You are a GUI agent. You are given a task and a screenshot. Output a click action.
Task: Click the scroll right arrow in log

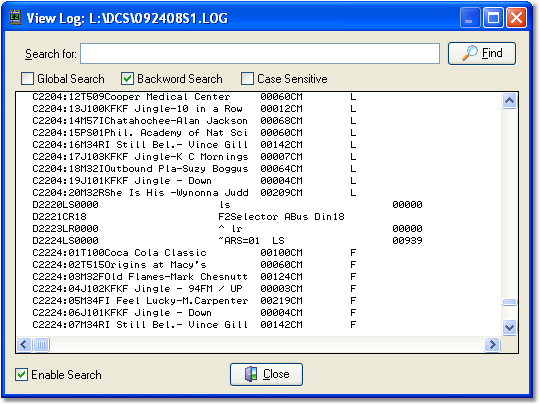click(x=492, y=344)
